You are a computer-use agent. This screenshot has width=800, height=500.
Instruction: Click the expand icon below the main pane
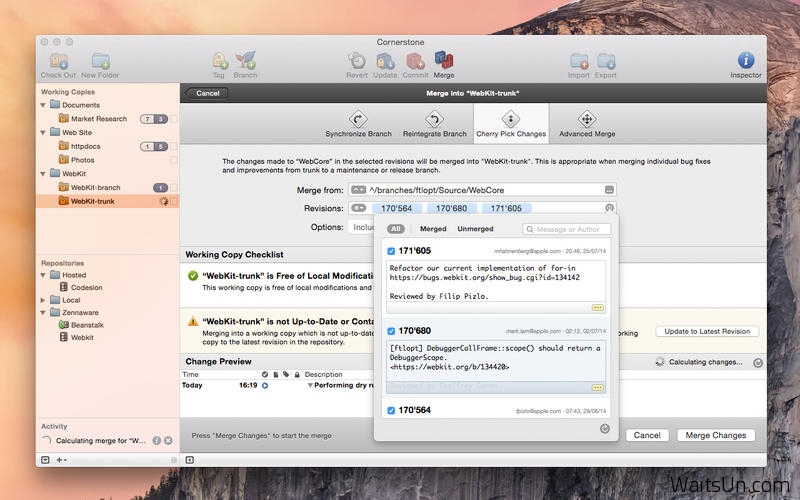(x=190, y=460)
